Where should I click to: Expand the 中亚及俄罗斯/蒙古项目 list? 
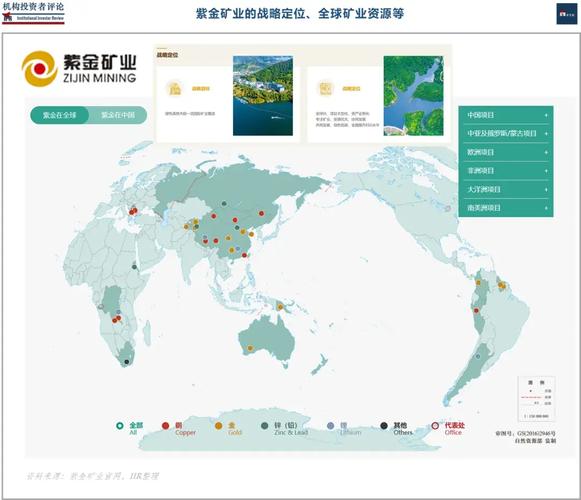(x=506, y=133)
